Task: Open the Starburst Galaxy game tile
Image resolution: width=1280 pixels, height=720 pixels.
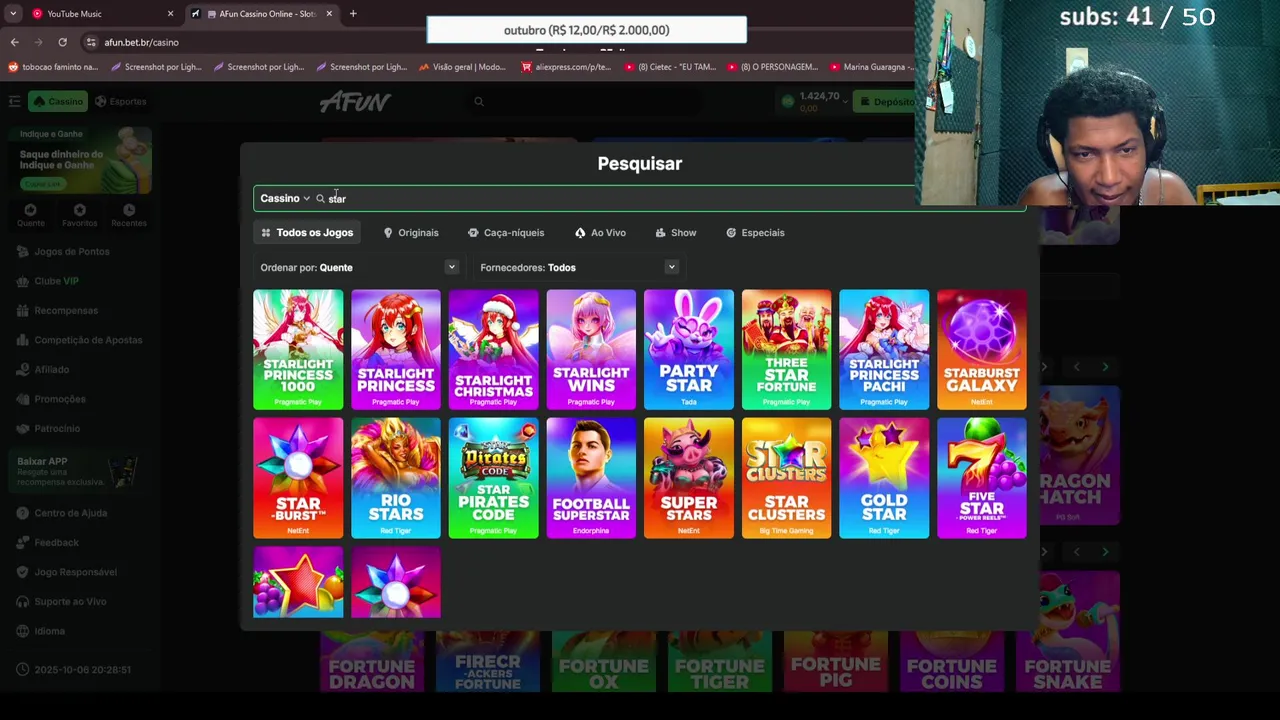Action: [982, 349]
